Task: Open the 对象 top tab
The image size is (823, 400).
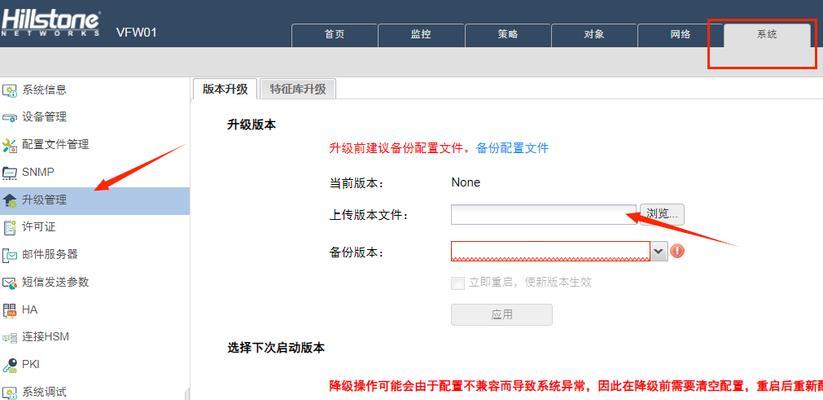Action: 594,35
